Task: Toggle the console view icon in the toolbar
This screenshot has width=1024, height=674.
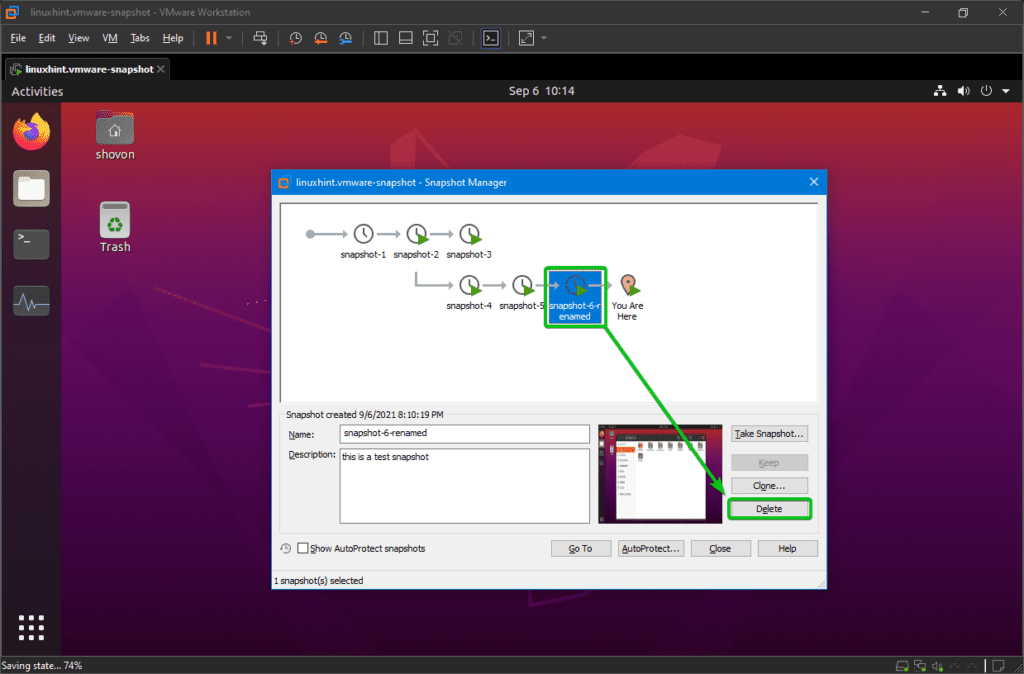Action: 491,38
